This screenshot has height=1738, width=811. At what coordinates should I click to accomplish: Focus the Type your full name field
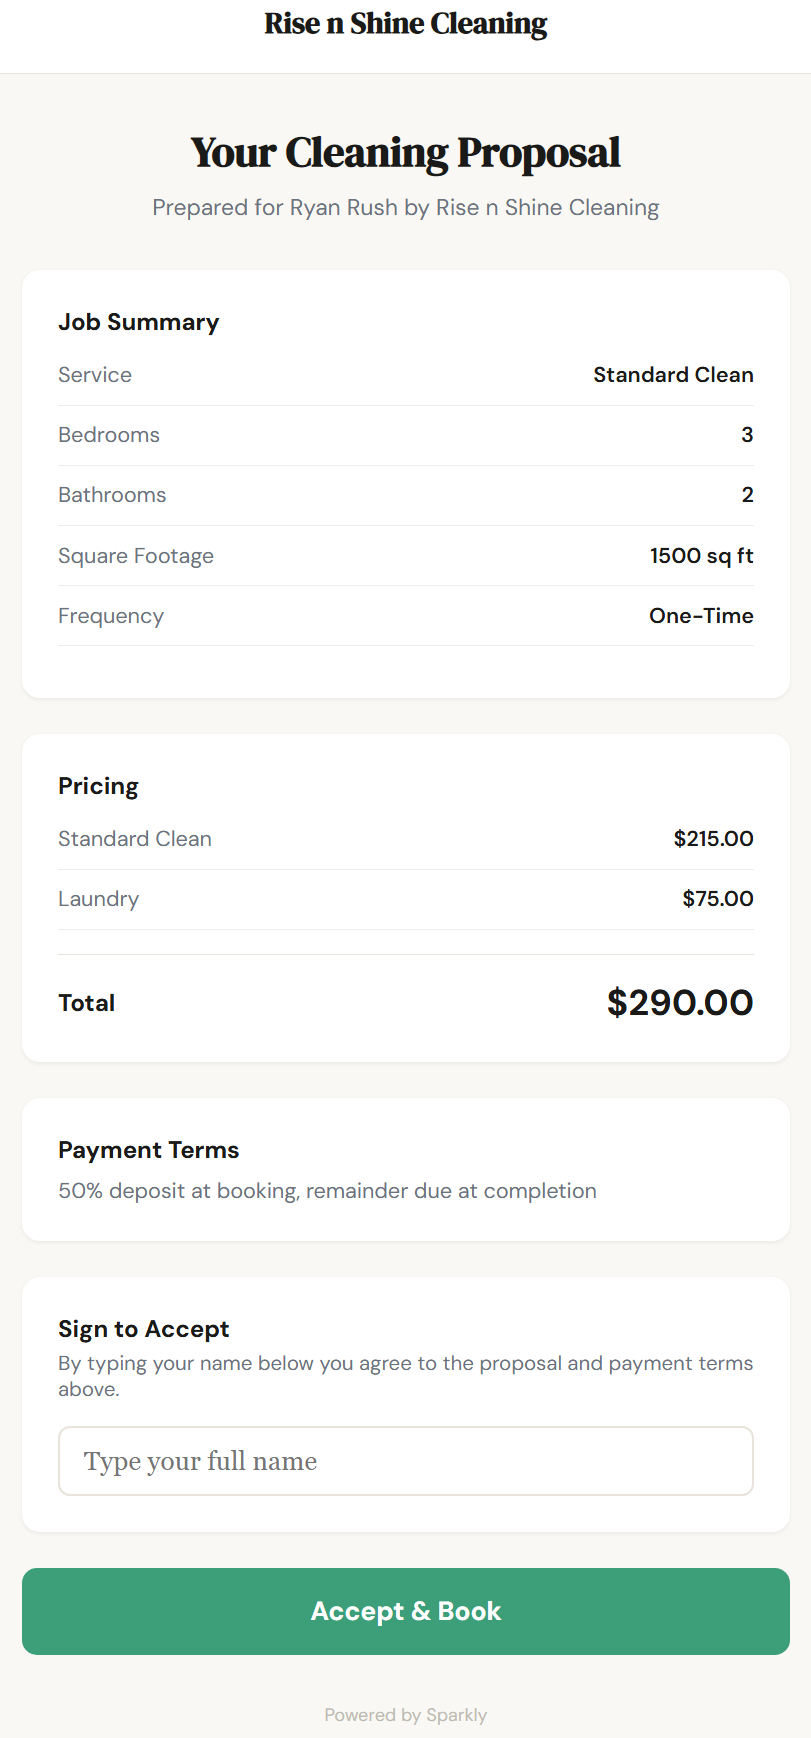(x=405, y=1461)
